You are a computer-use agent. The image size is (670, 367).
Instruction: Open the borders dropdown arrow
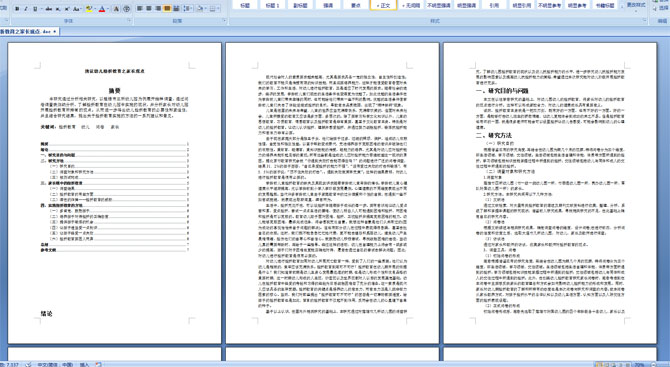[219, 9]
